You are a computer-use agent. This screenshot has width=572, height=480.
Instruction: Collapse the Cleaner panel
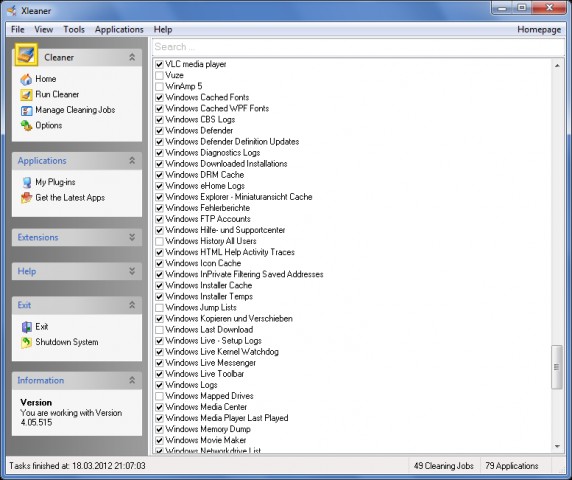coord(132,57)
